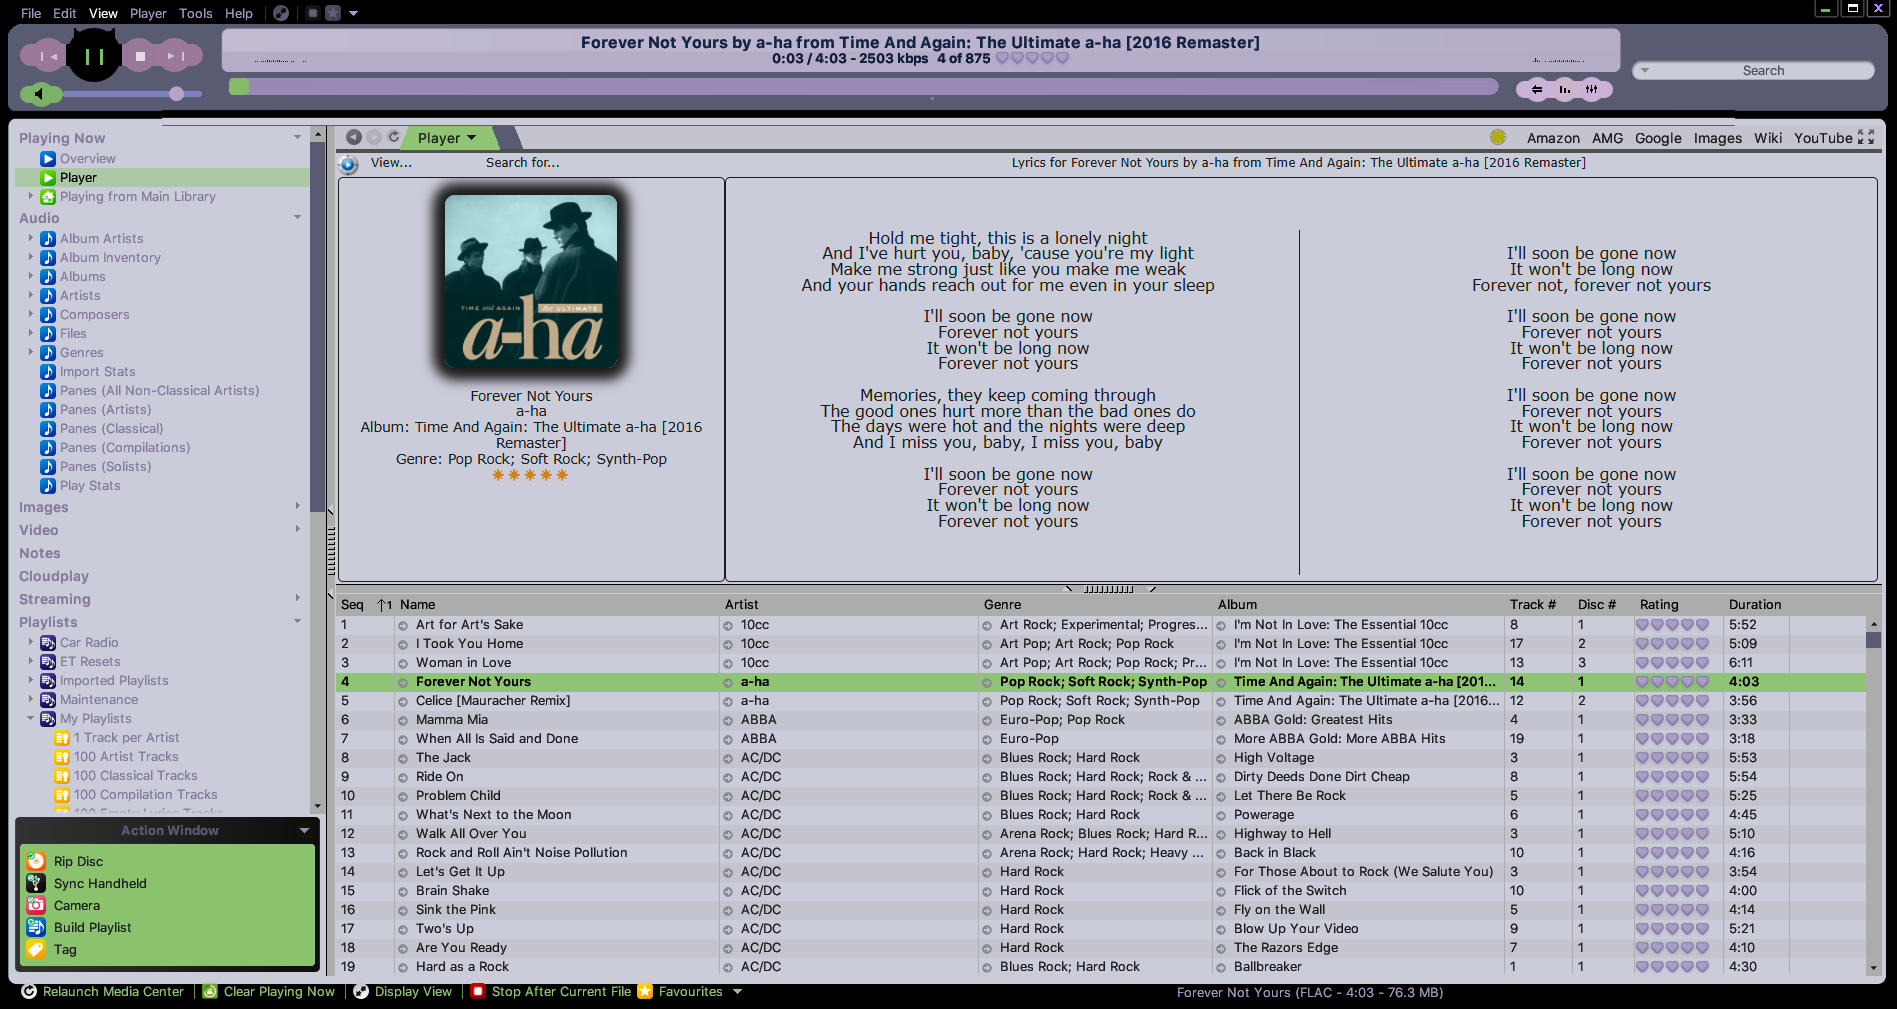
Task: Open the YouTube link
Action: 1823,138
